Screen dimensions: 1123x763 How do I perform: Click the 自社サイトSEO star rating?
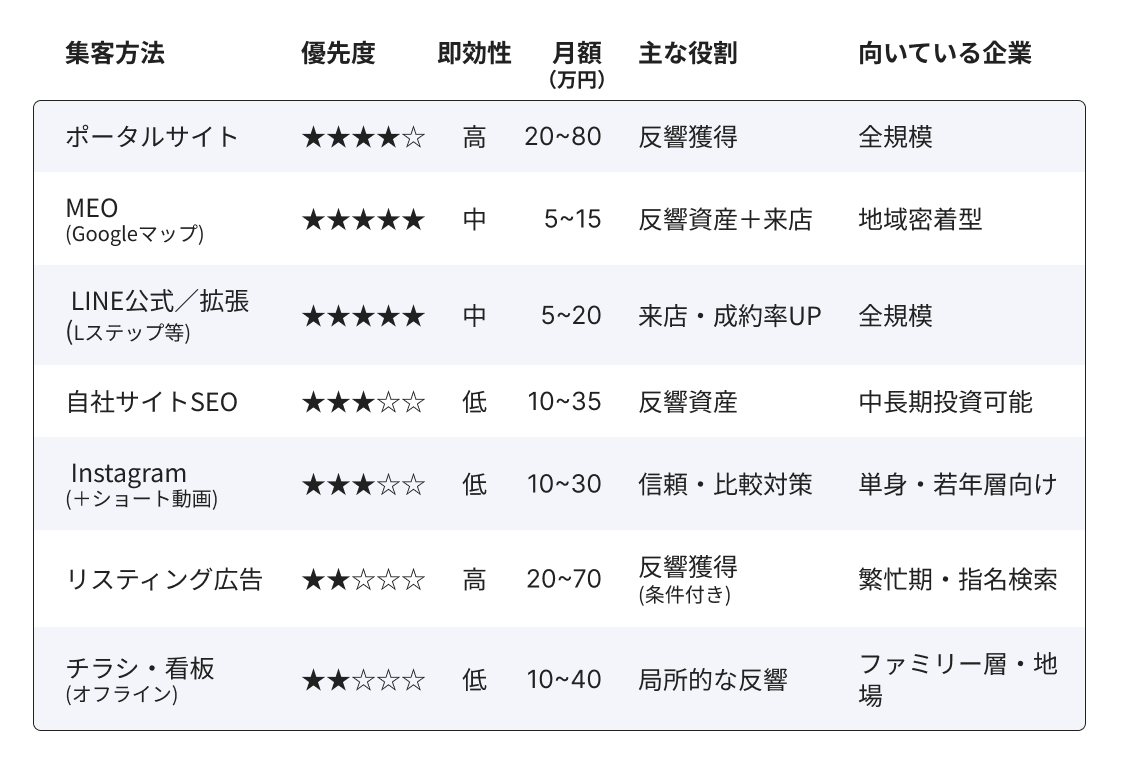[363, 402]
